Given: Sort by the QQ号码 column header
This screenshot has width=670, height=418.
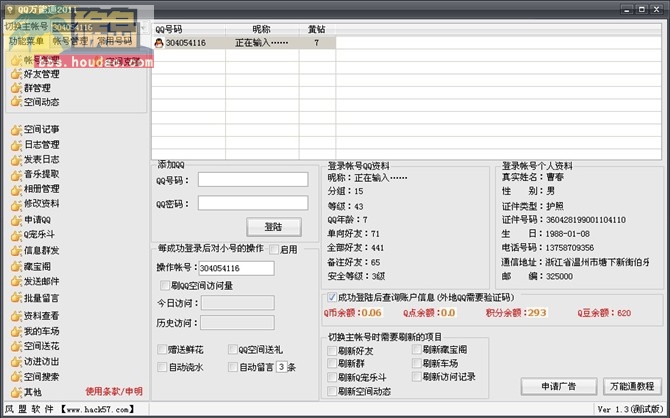Looking at the screenshot, I should point(189,29).
